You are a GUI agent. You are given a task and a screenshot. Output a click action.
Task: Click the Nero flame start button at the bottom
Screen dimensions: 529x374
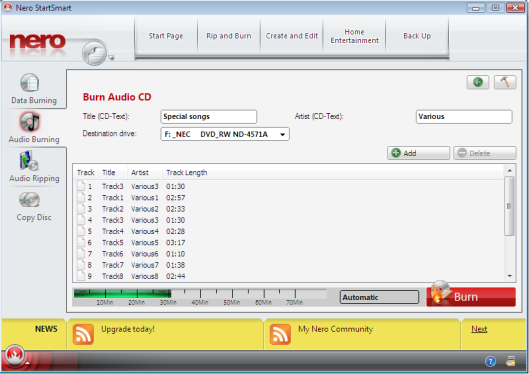(14, 355)
